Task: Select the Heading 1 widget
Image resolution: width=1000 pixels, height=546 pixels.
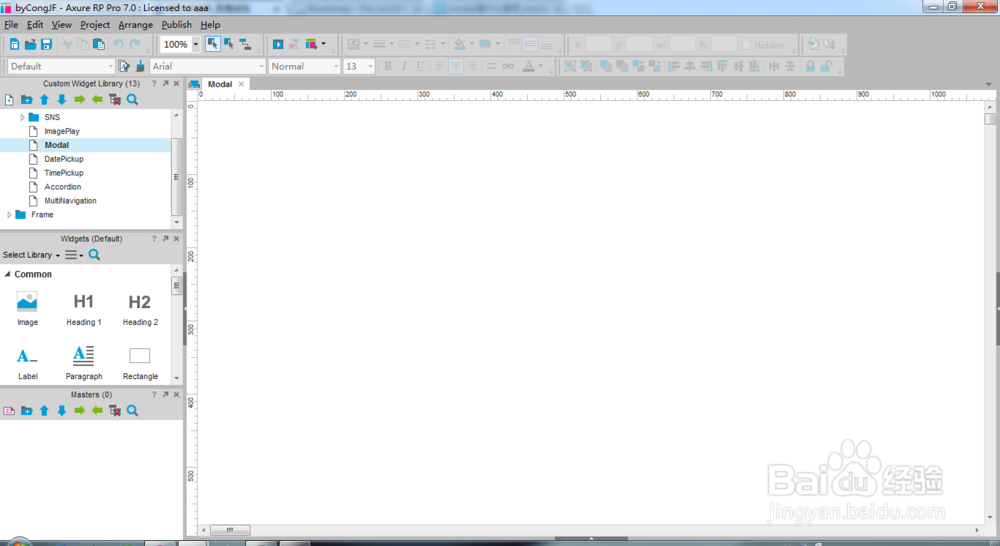Action: coord(84,309)
